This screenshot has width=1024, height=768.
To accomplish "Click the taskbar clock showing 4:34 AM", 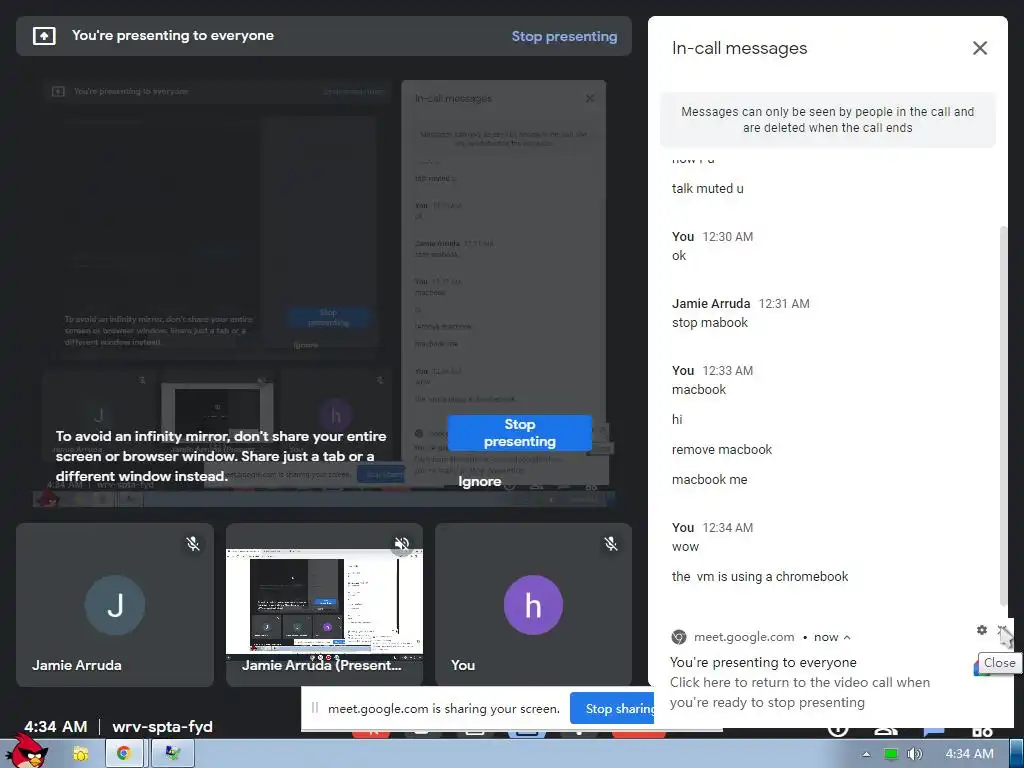I will pos(969,754).
